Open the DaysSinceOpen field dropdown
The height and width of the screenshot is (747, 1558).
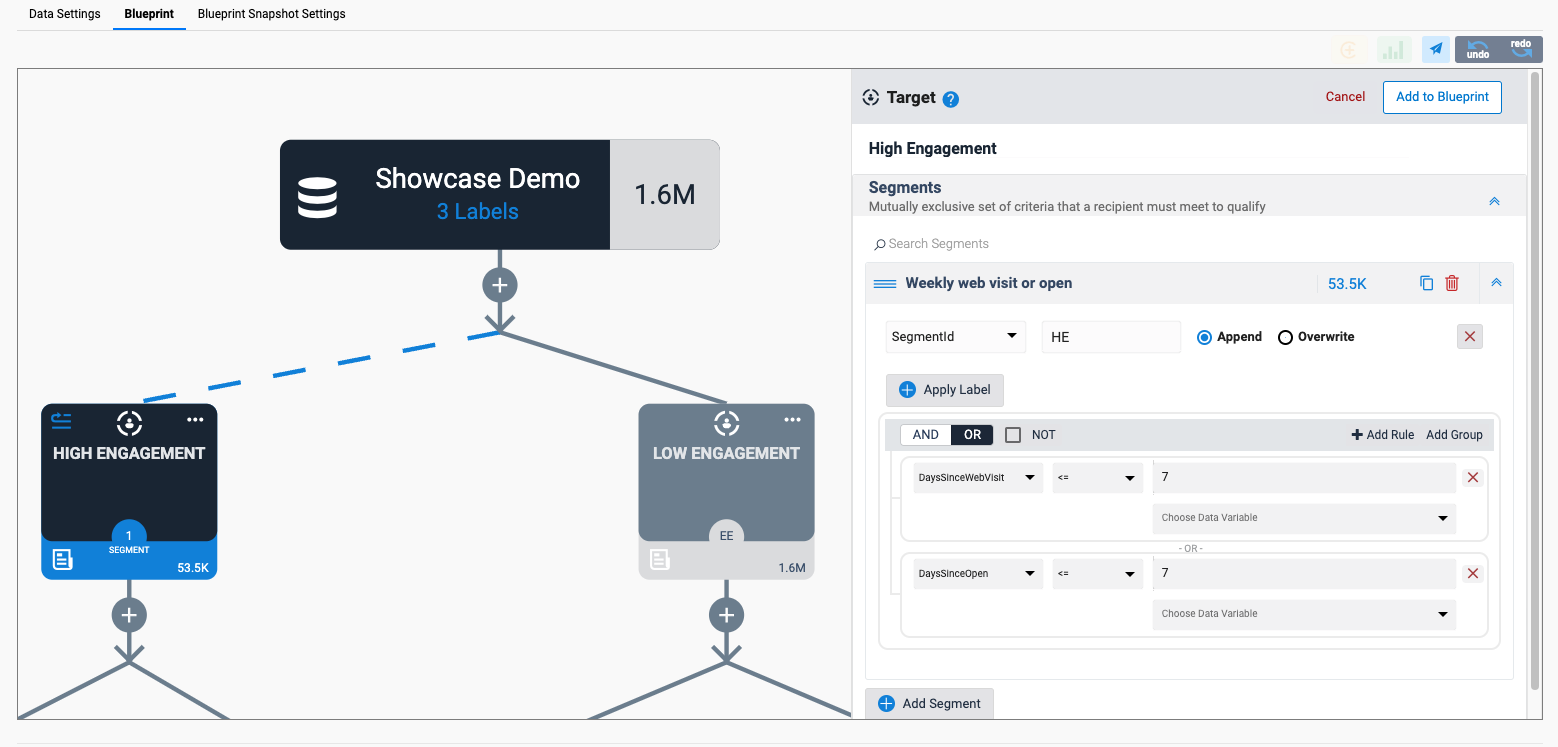point(978,574)
